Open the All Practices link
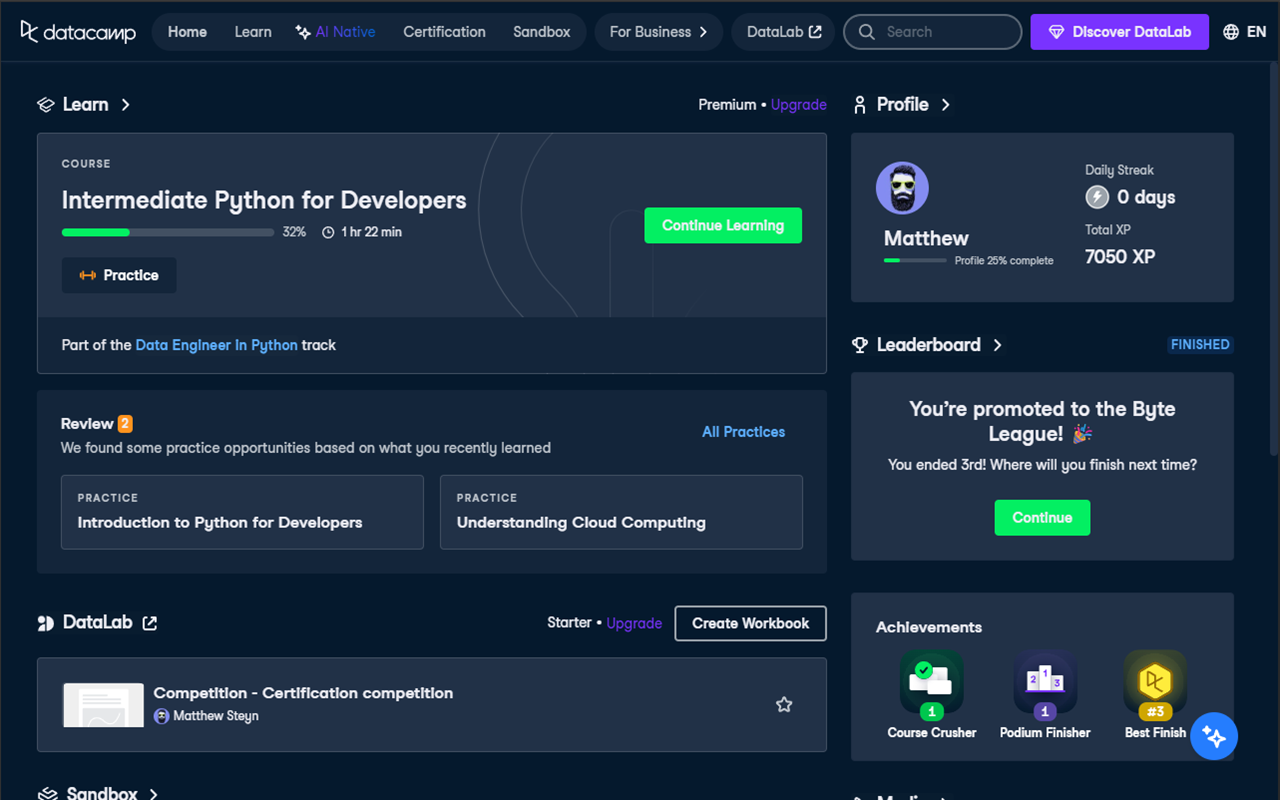1280x800 pixels. 743,432
